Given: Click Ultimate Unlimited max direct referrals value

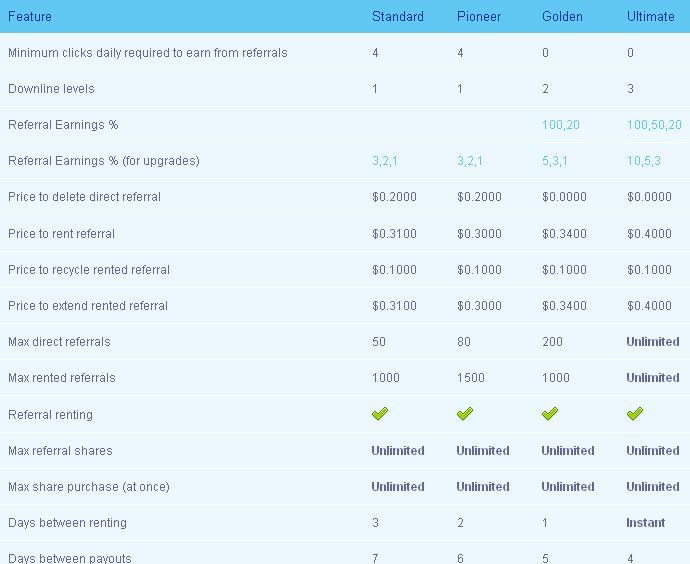Looking at the screenshot, I should [653, 342].
